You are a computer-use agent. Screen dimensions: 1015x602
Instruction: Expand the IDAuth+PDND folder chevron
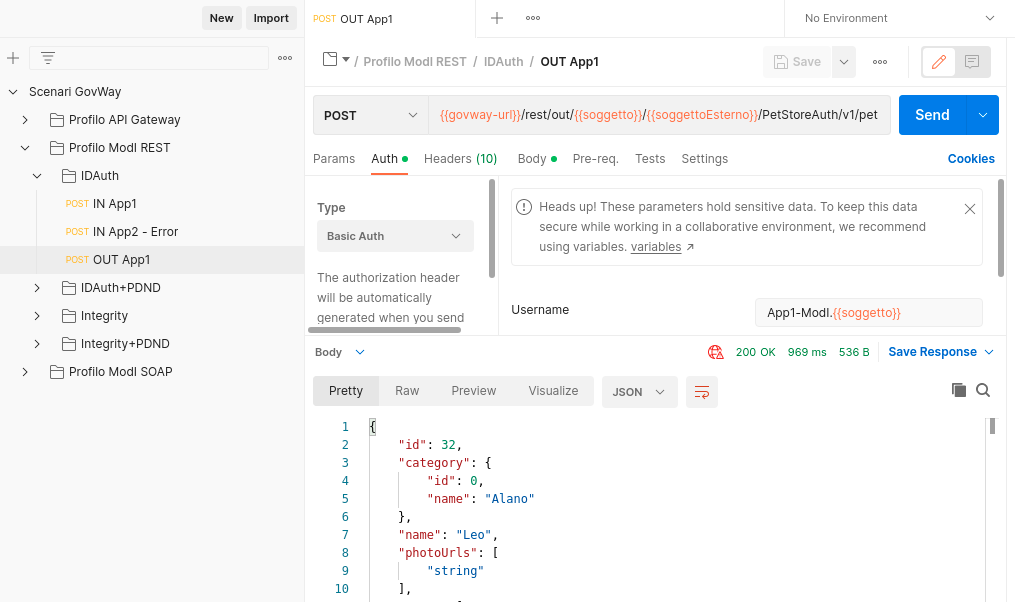pos(37,288)
